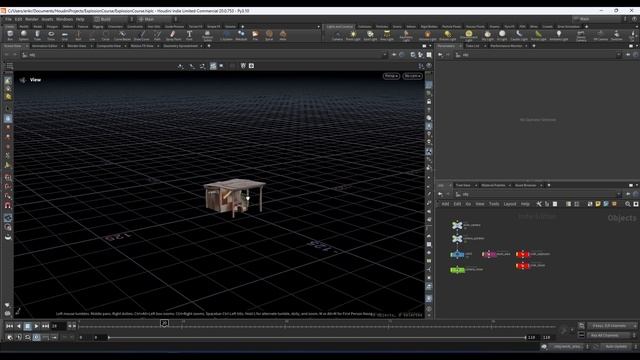Jump to last frame in playbar

(x=45, y=326)
